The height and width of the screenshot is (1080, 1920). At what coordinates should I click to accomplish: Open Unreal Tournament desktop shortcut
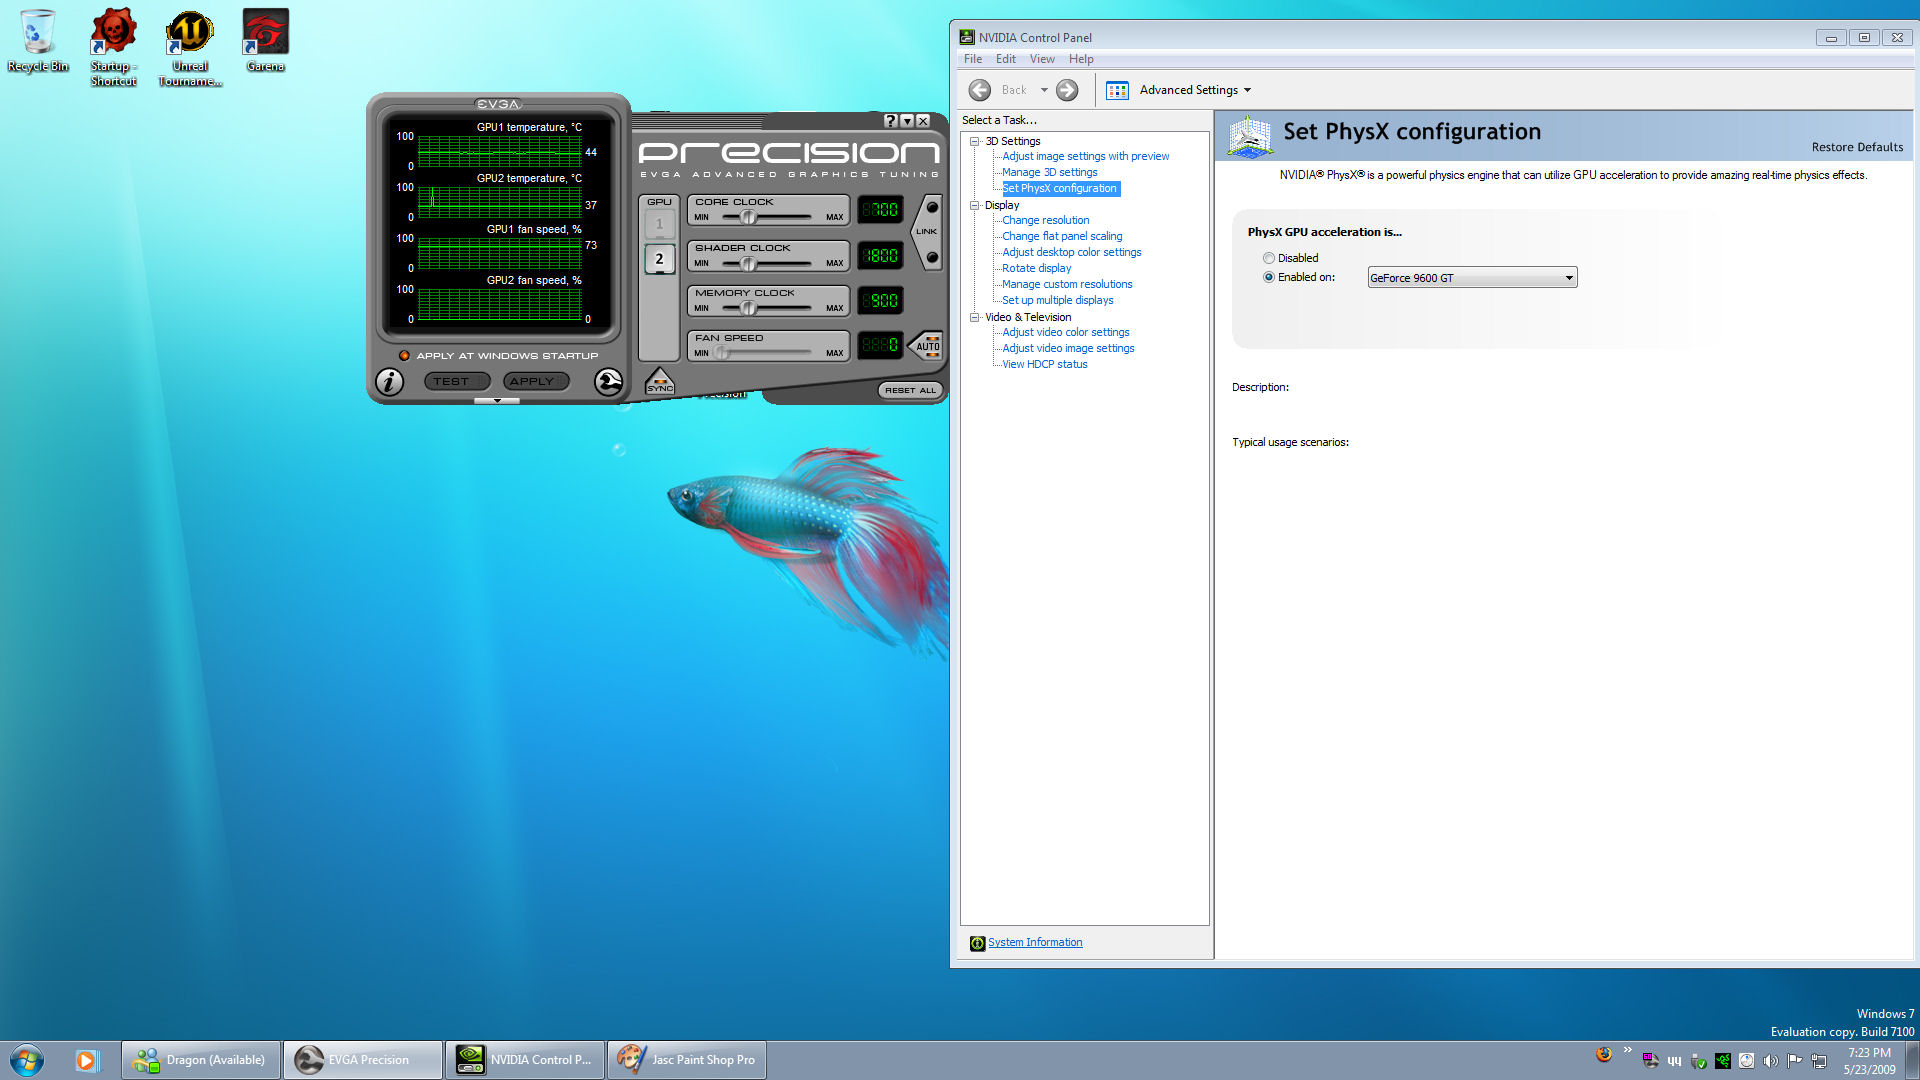pos(190,47)
